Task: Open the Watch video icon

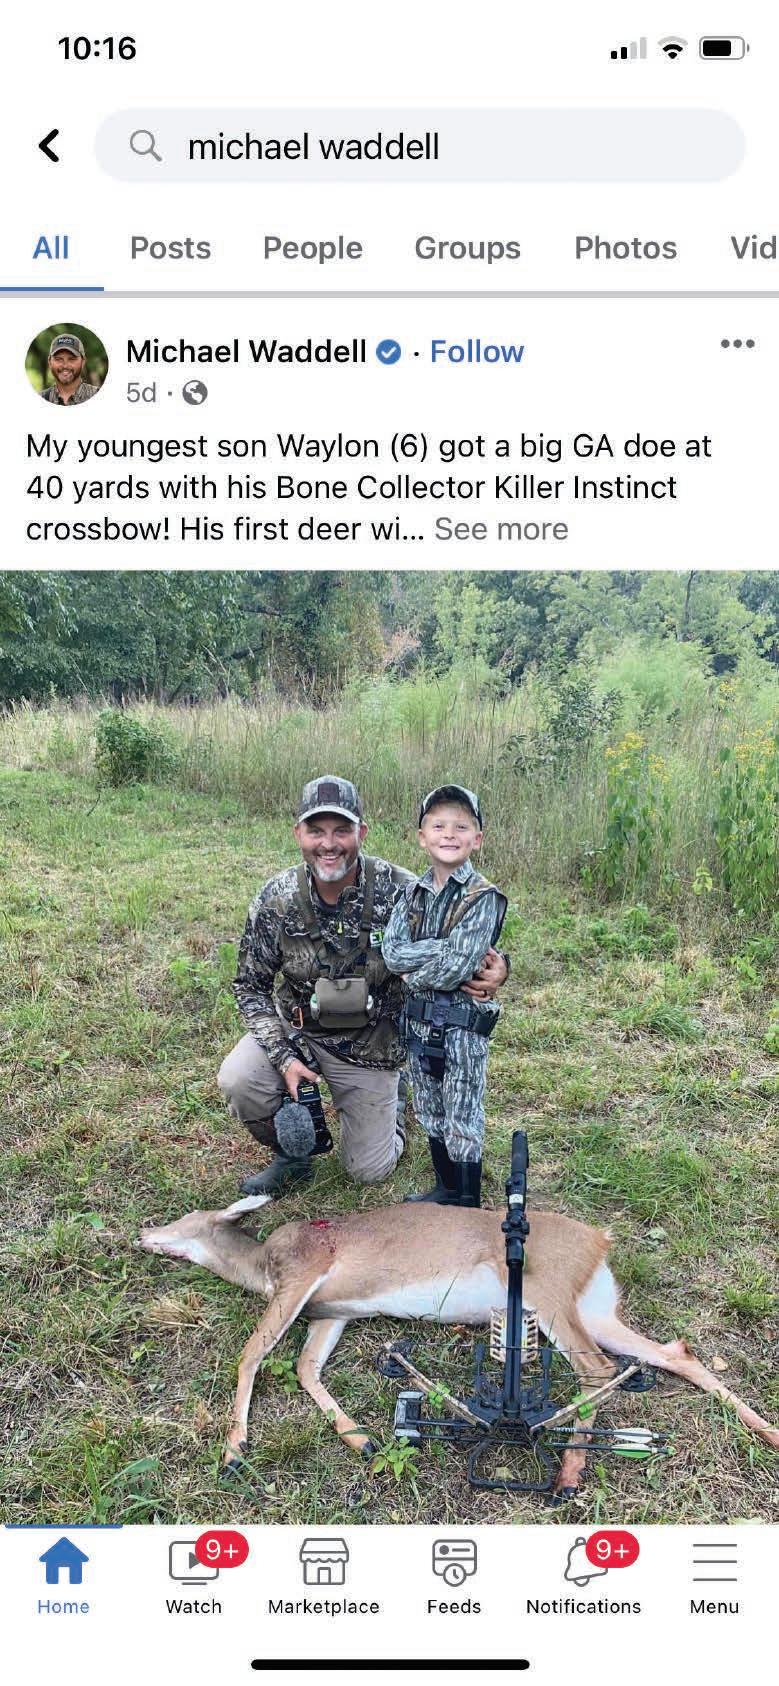Action: pos(194,1562)
